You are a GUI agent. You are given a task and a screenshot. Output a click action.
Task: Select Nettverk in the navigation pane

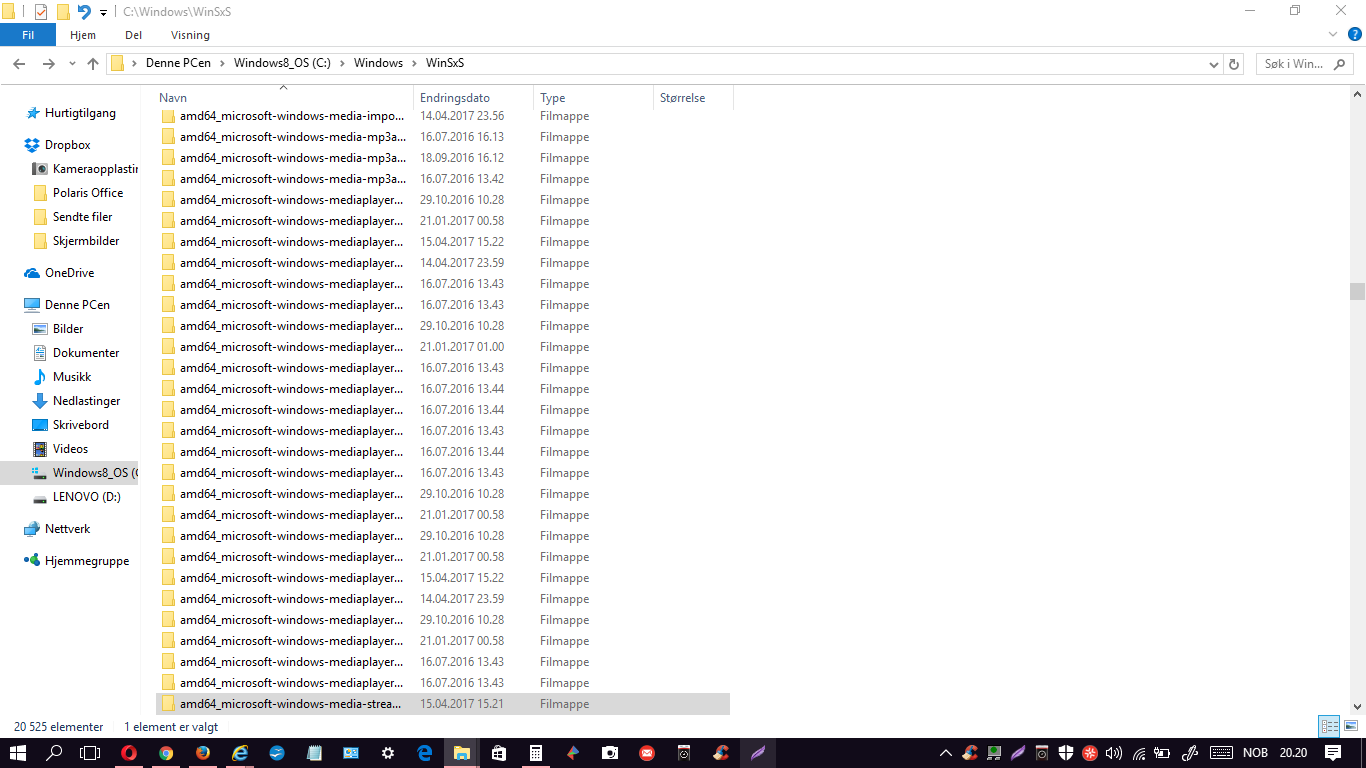pyautogui.click(x=58, y=529)
